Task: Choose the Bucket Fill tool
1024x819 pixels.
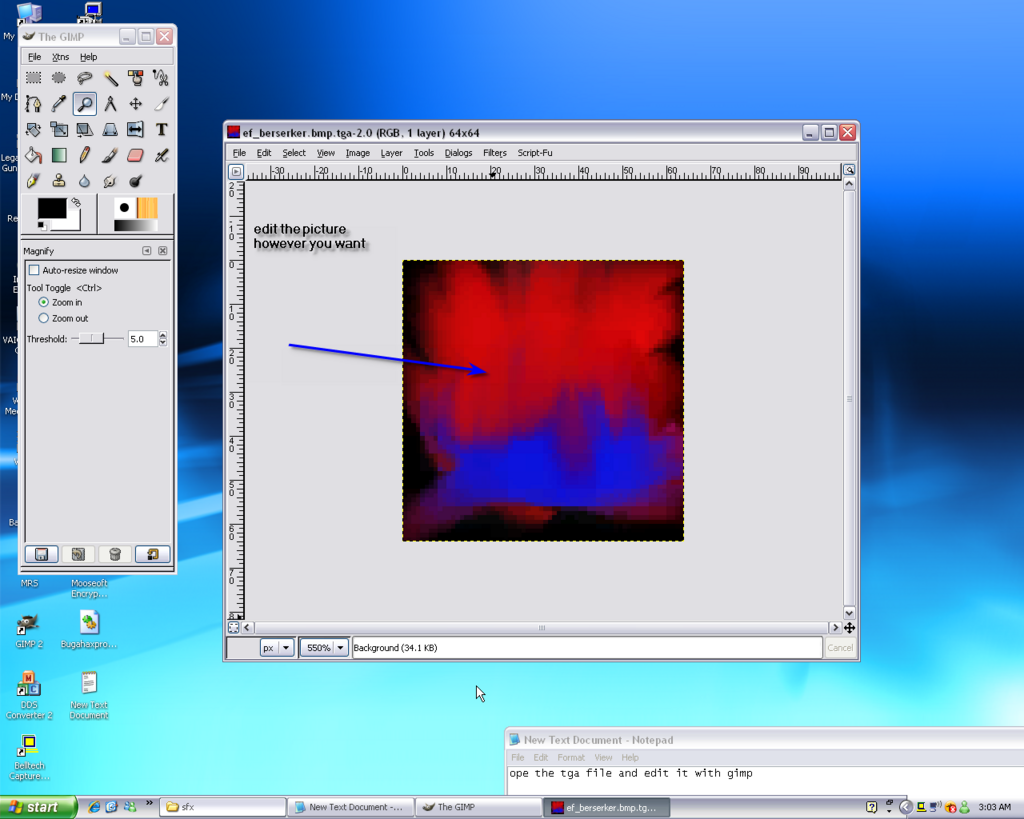Action: tap(33, 155)
